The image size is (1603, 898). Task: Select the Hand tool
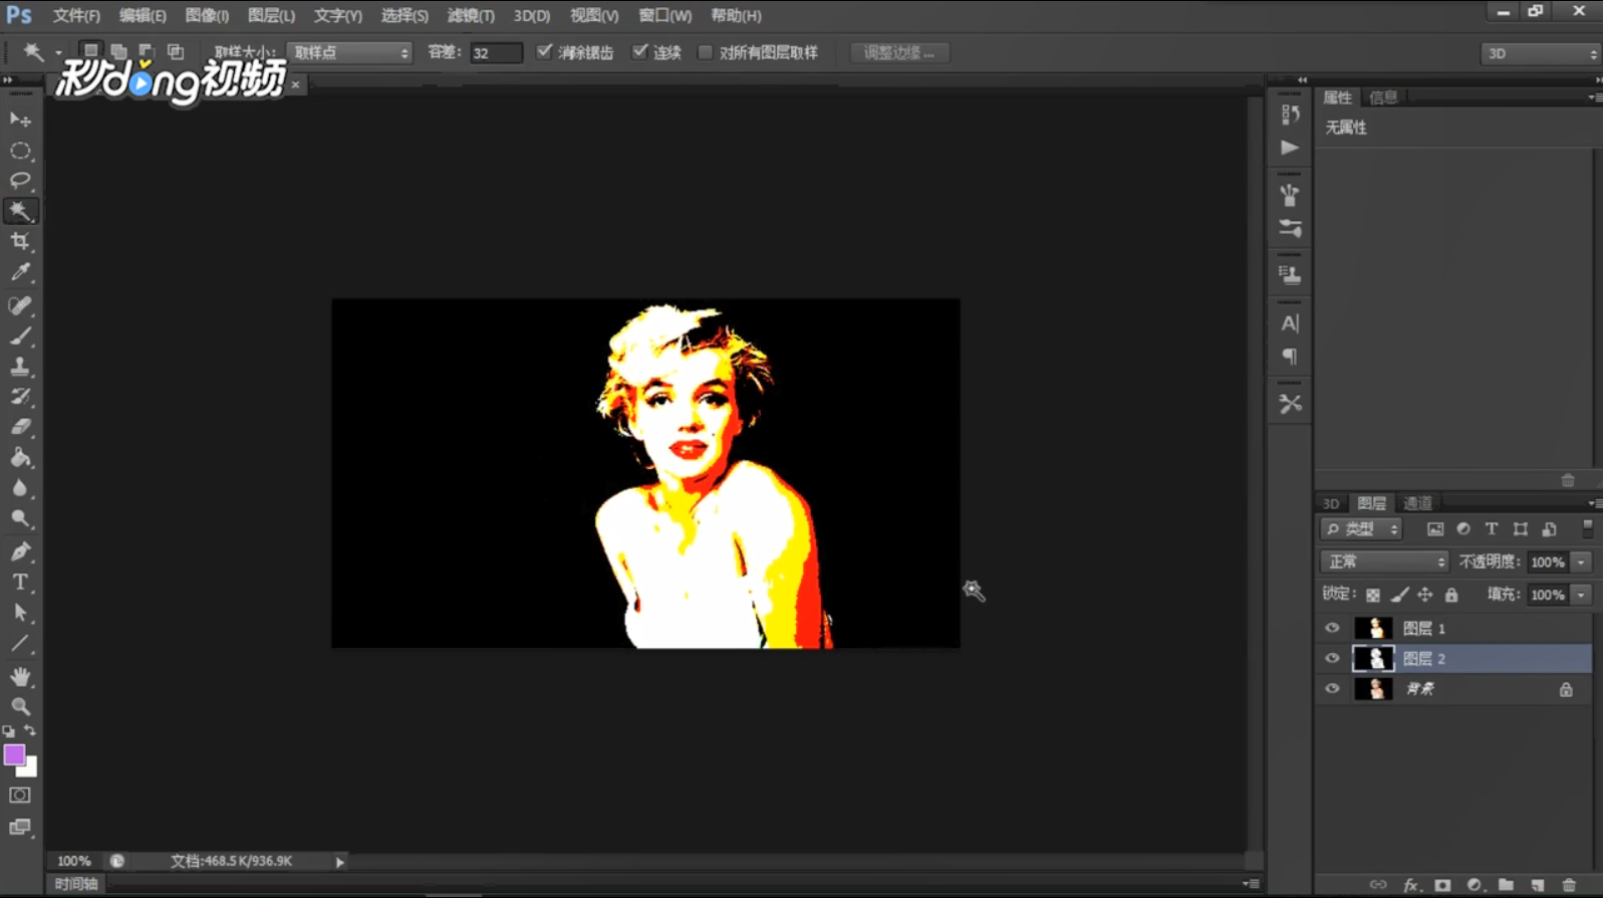[20, 676]
